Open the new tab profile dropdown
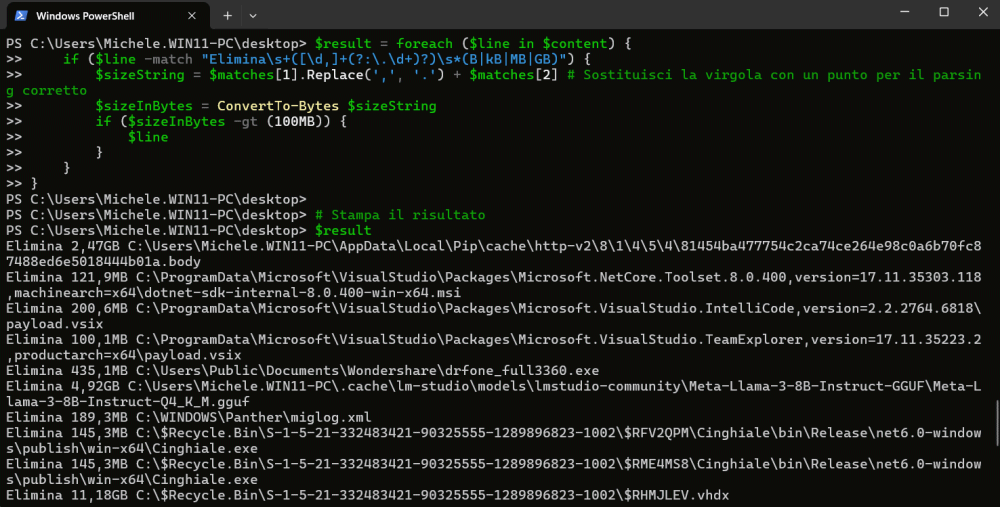Screen dimensions: 1000x507 253,16
